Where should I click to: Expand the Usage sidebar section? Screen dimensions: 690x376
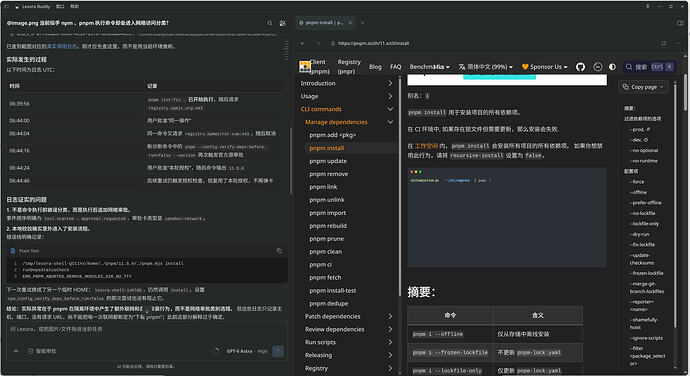(390, 96)
